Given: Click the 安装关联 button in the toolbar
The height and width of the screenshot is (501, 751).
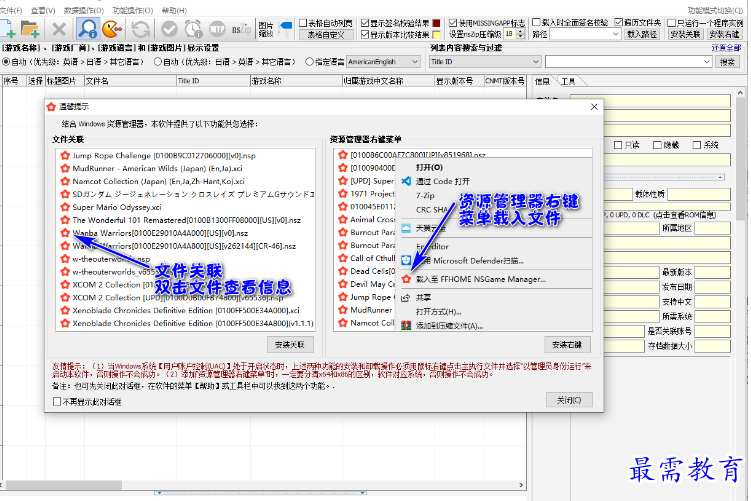Looking at the screenshot, I should (685, 34).
